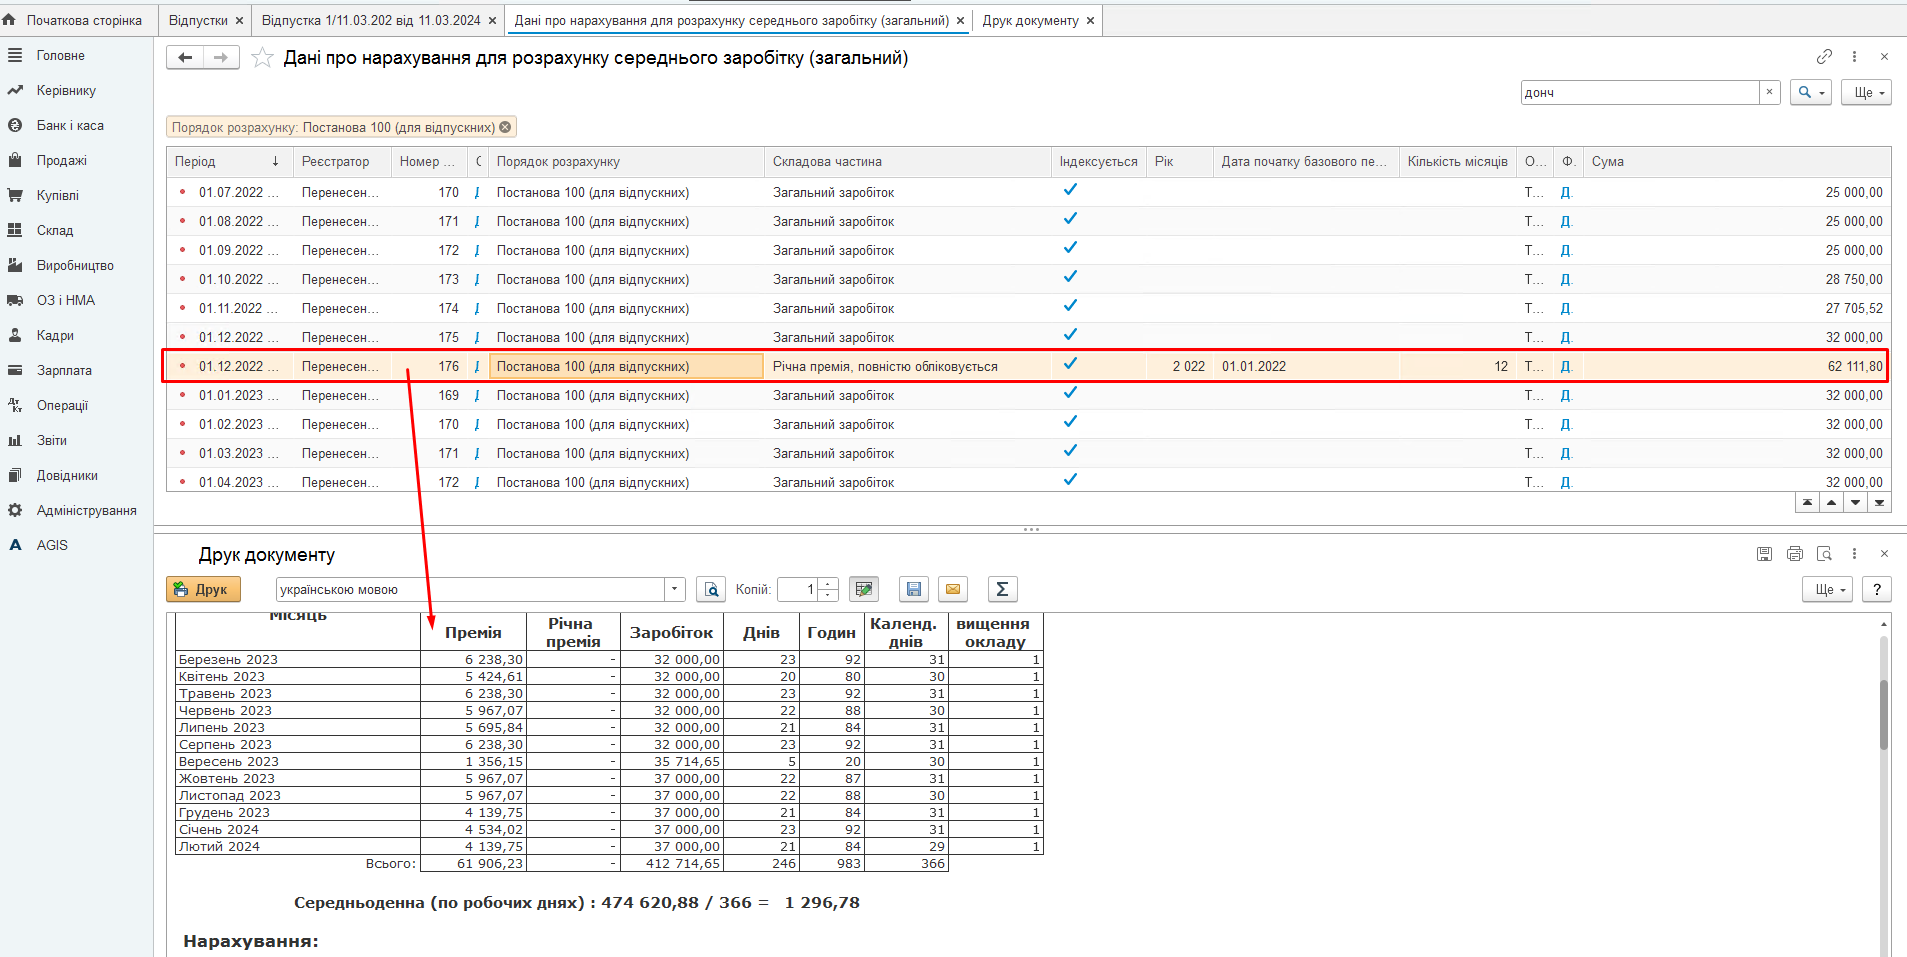Click the back arrow navigation button

(185, 58)
